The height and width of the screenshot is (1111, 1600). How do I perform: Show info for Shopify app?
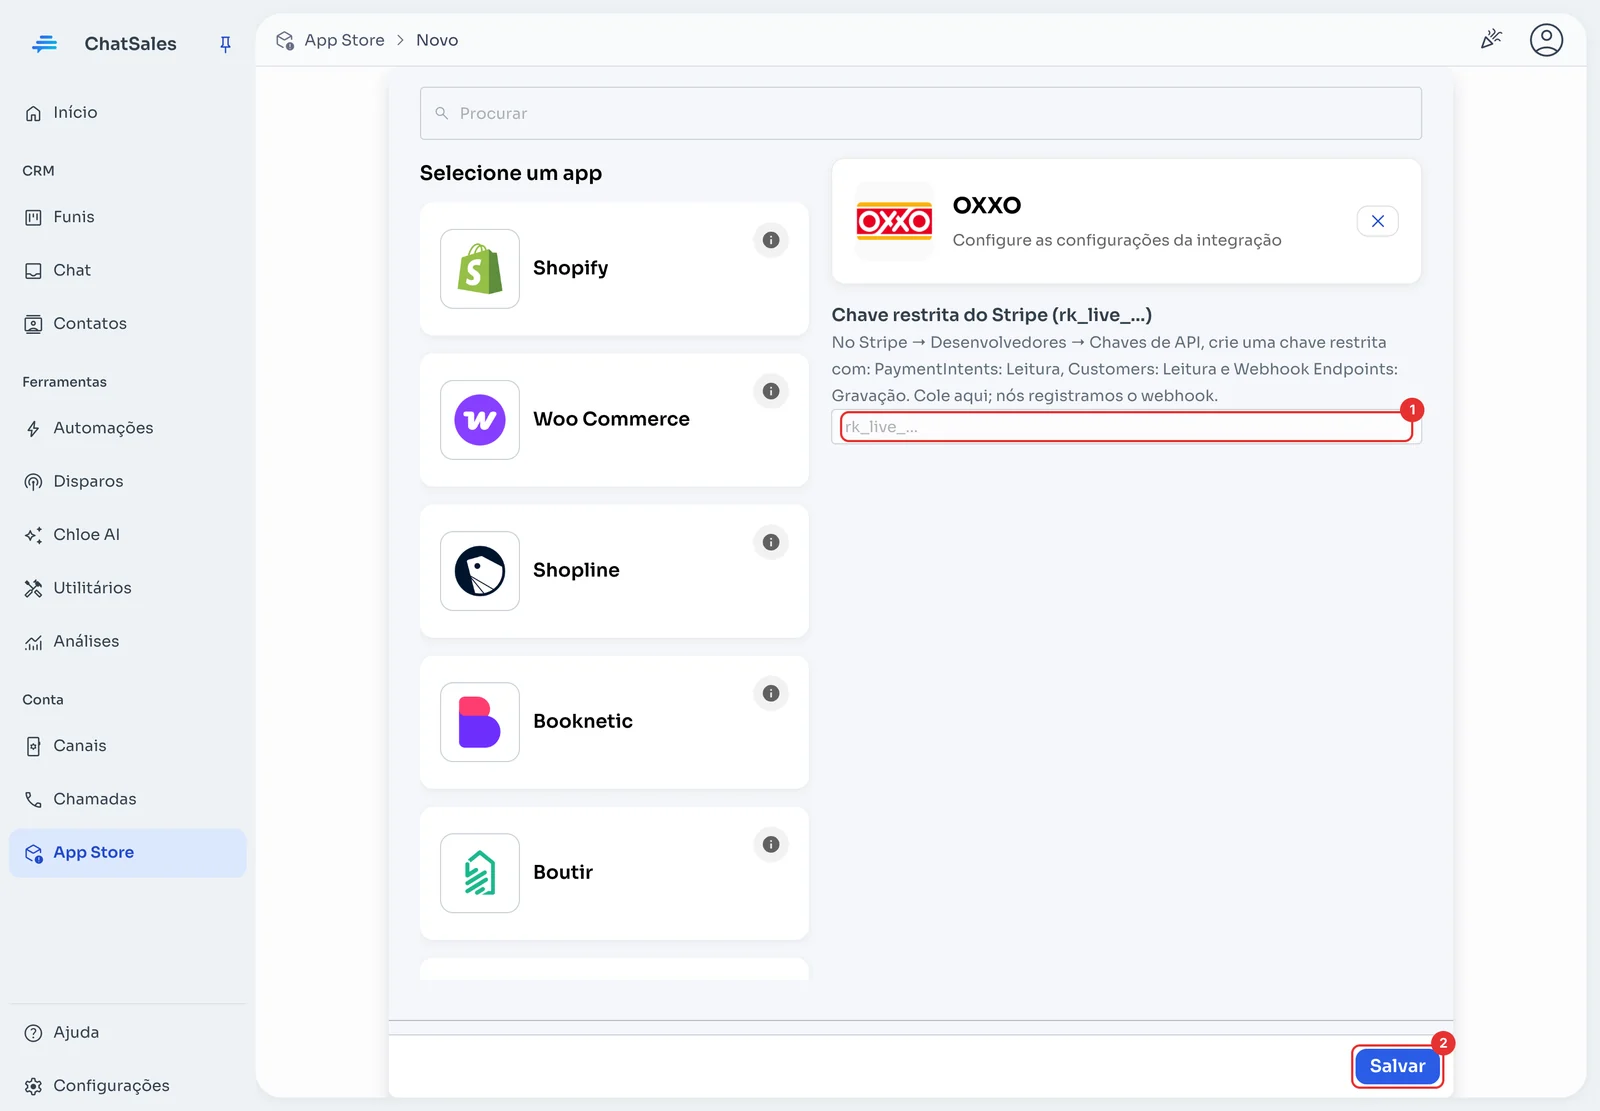click(x=771, y=240)
